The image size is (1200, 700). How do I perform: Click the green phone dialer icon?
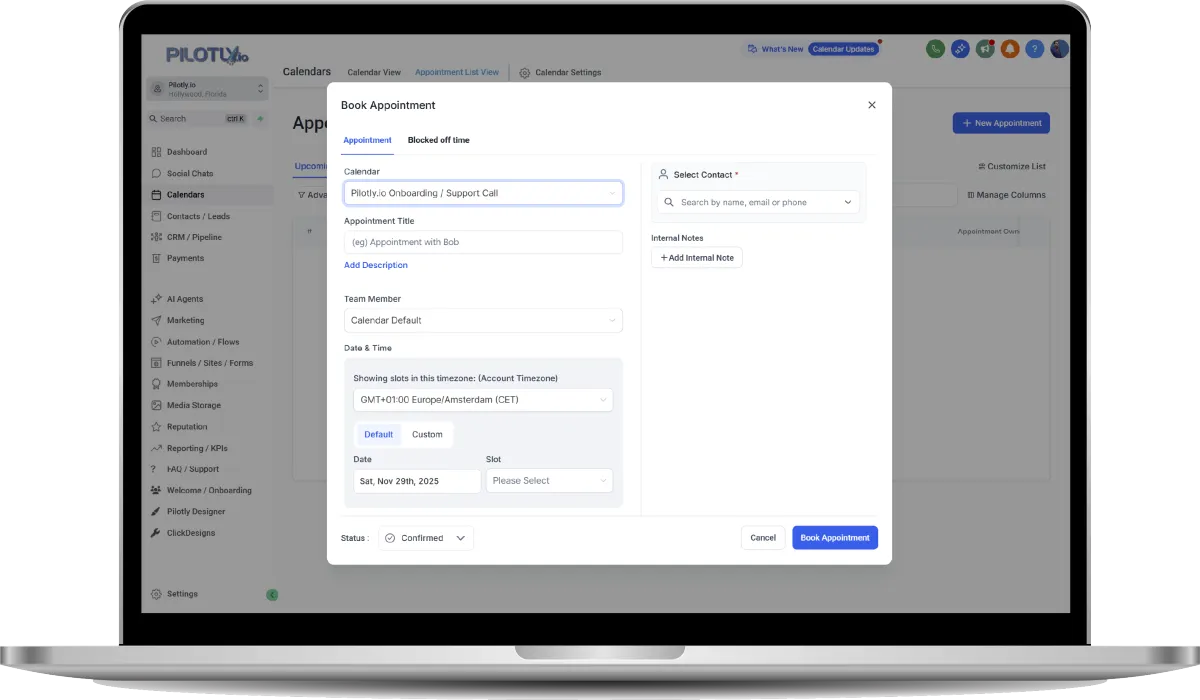(935, 49)
